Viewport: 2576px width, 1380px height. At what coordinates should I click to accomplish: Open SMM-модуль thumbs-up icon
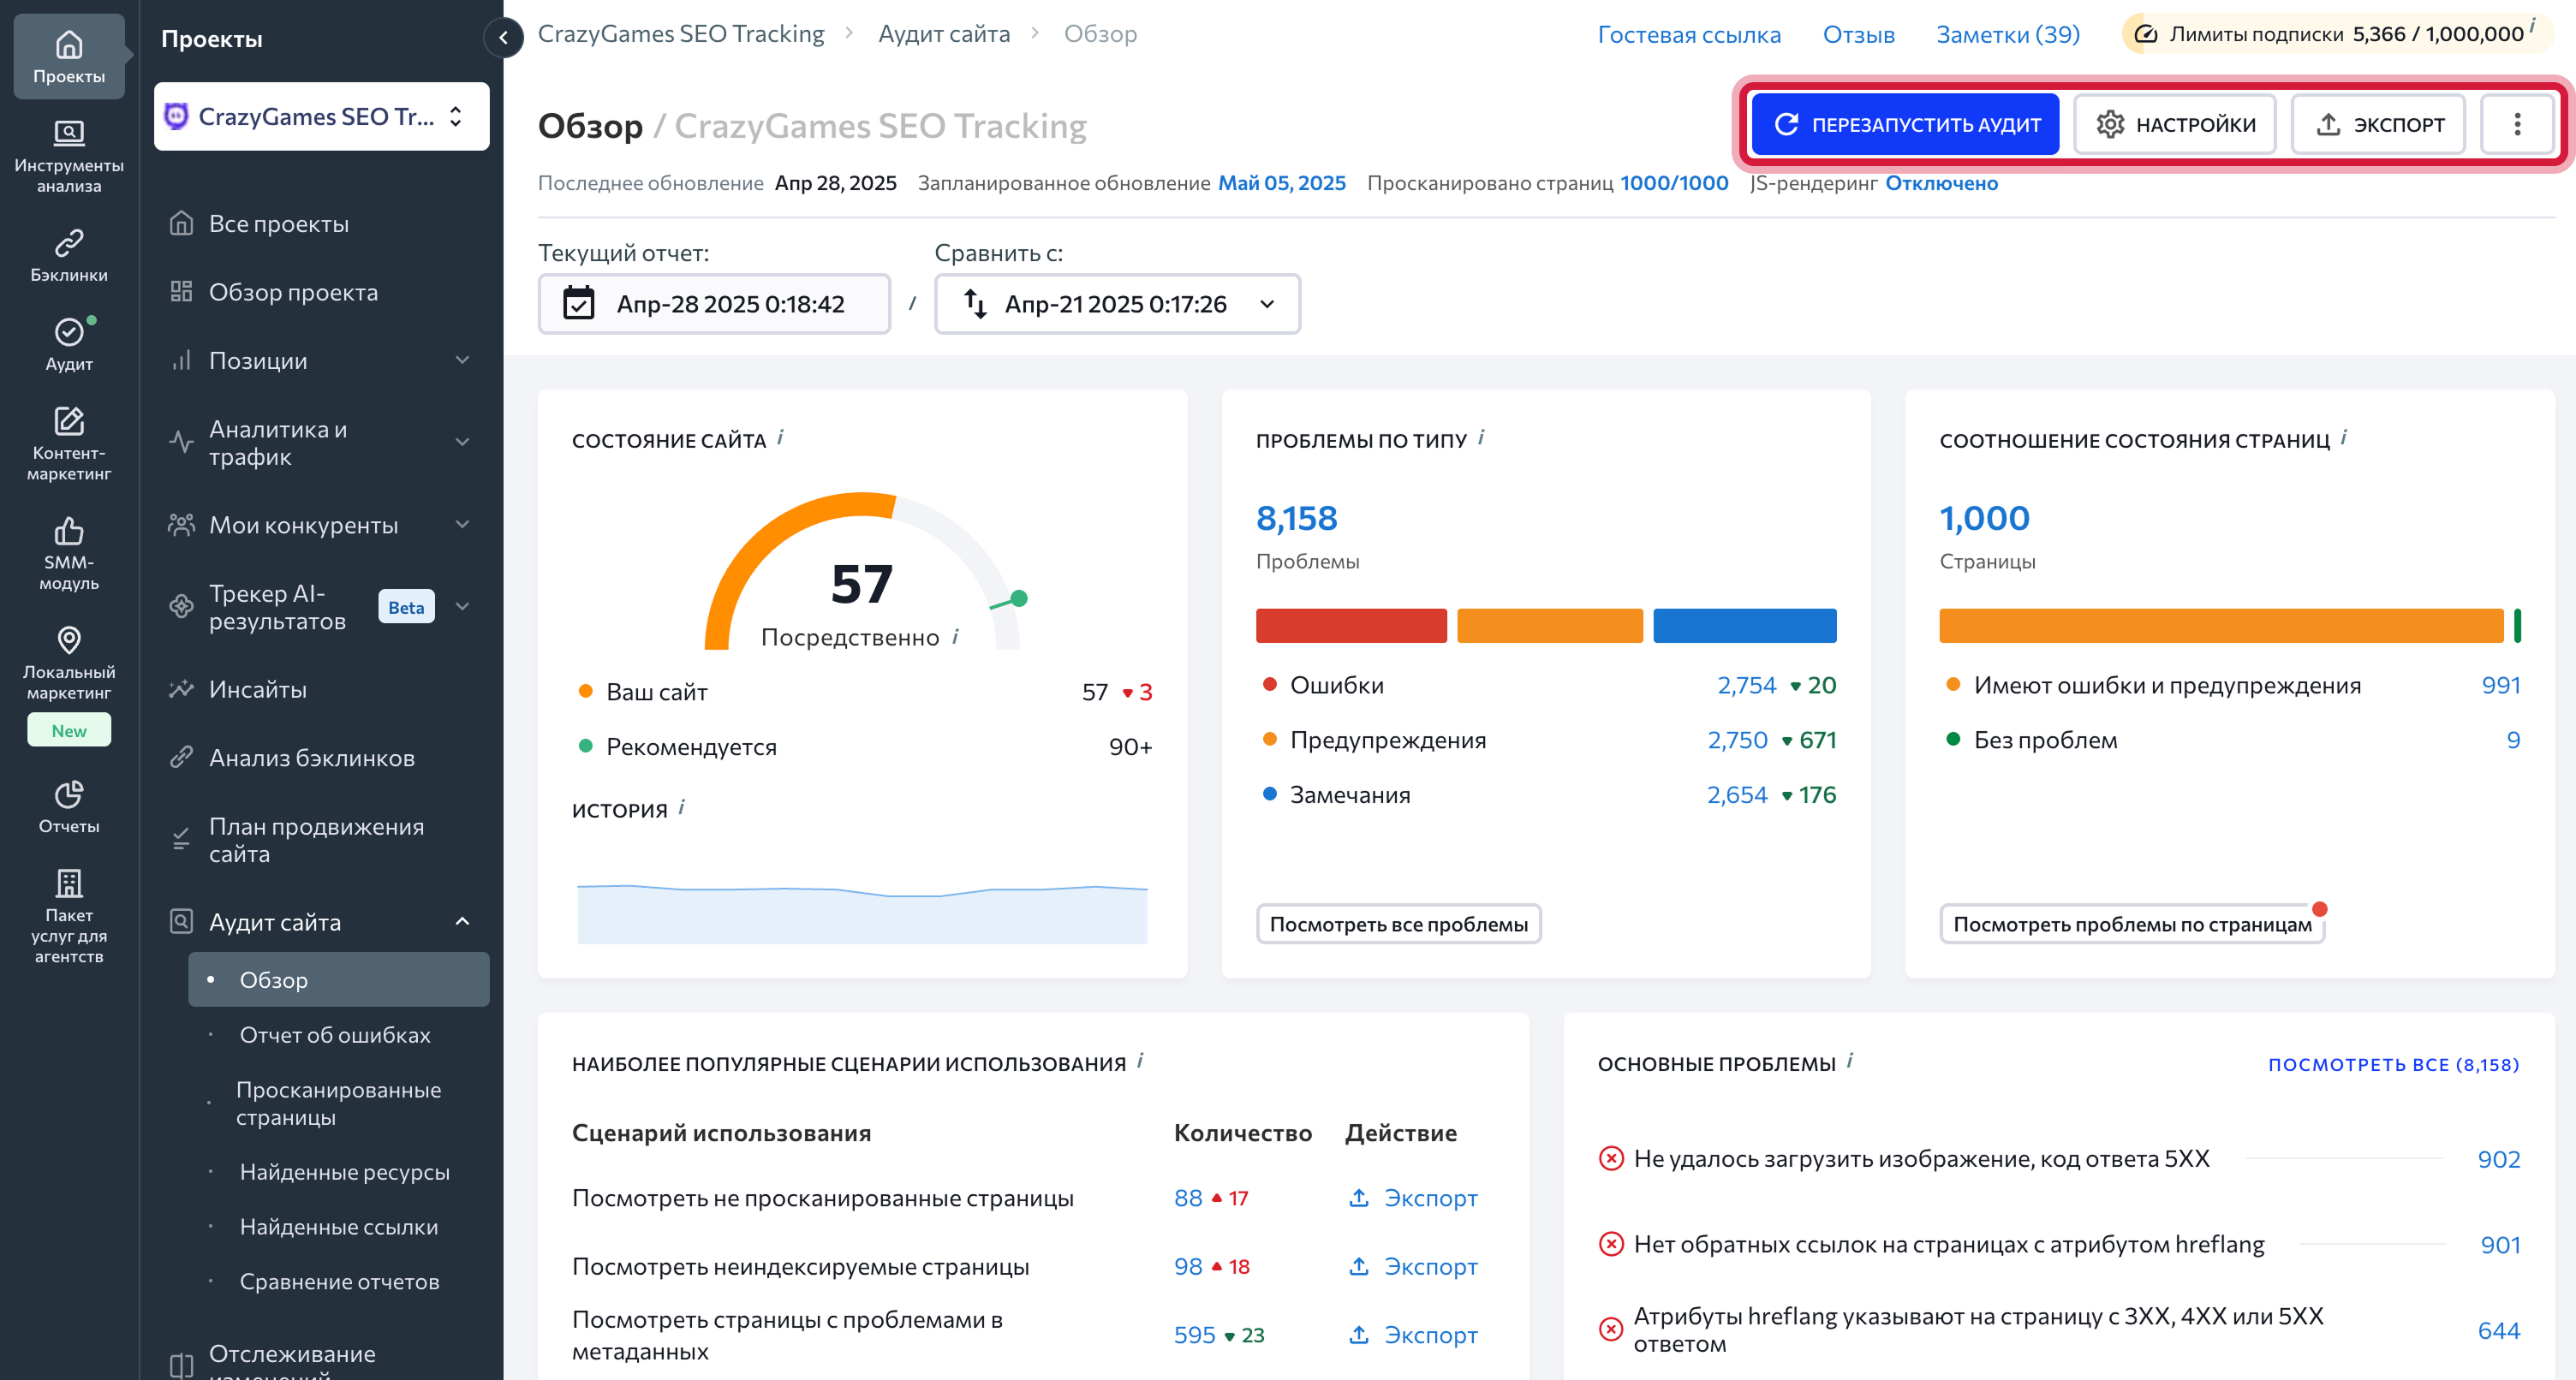pyautogui.click(x=68, y=530)
